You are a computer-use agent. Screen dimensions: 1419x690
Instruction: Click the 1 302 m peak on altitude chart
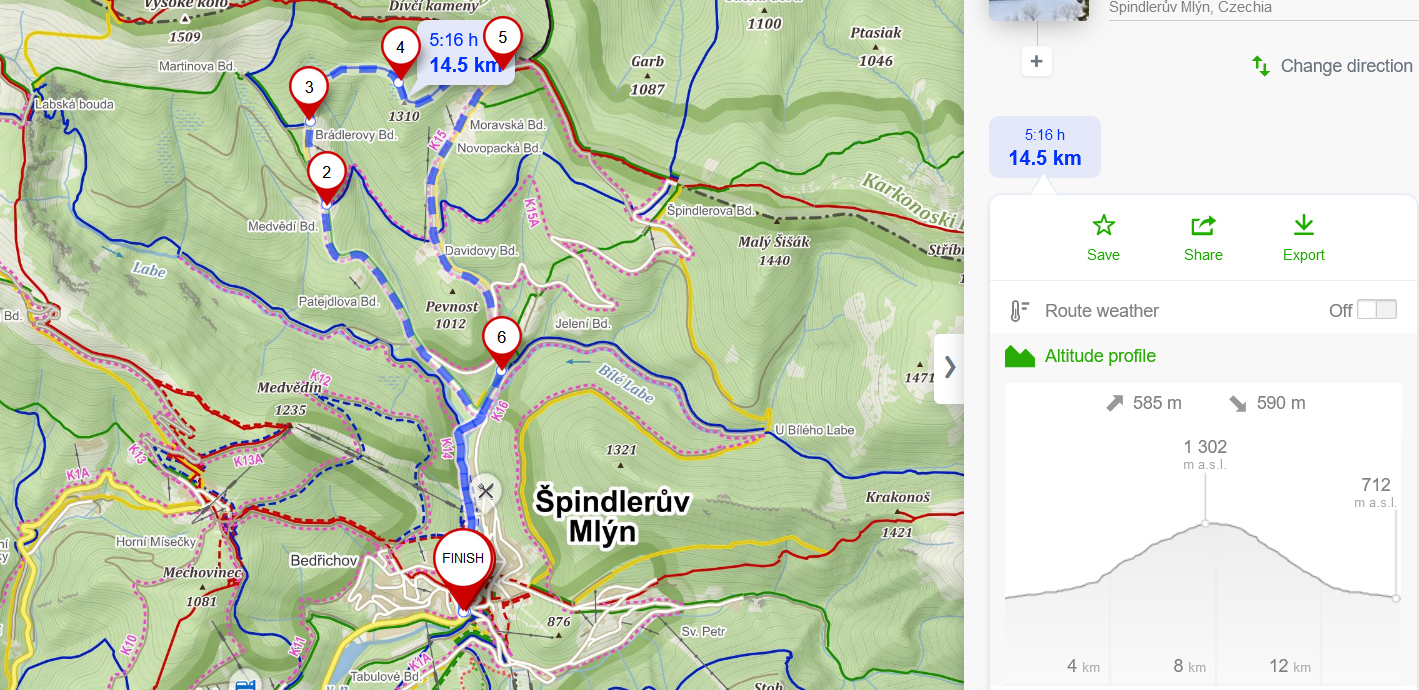pos(1205,523)
